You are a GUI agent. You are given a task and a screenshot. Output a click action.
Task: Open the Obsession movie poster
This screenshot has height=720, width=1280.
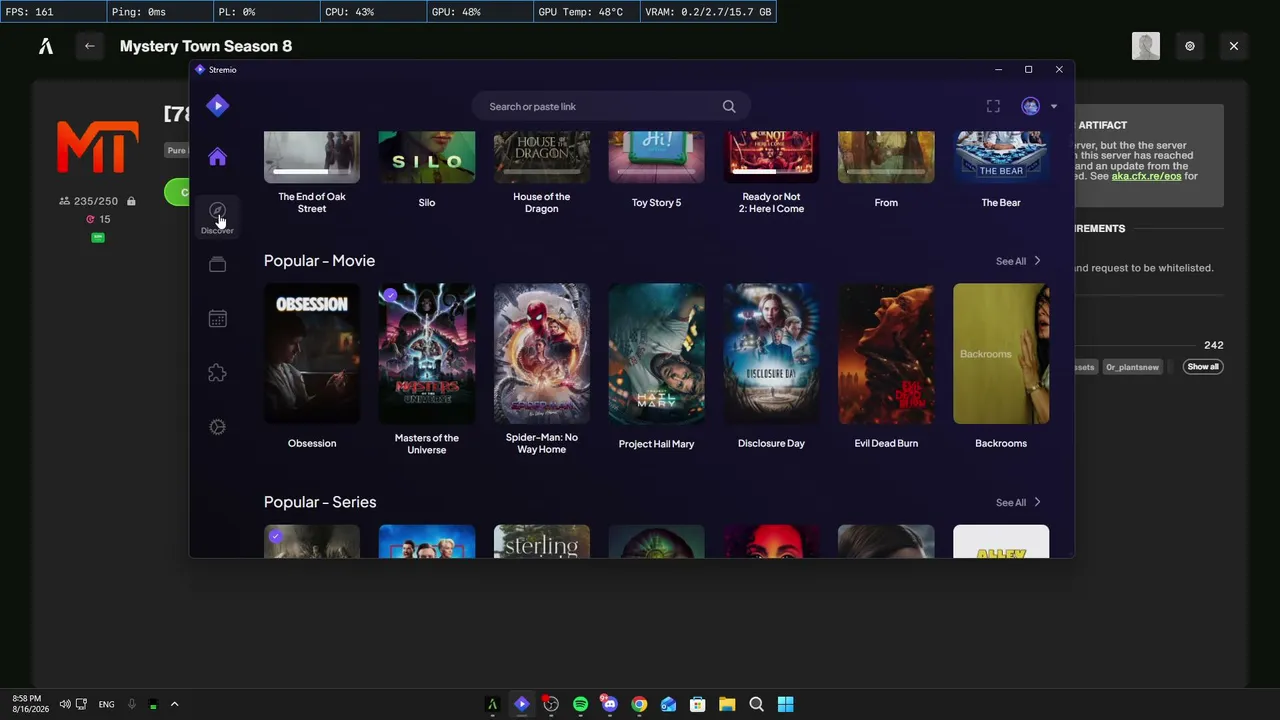pos(312,354)
